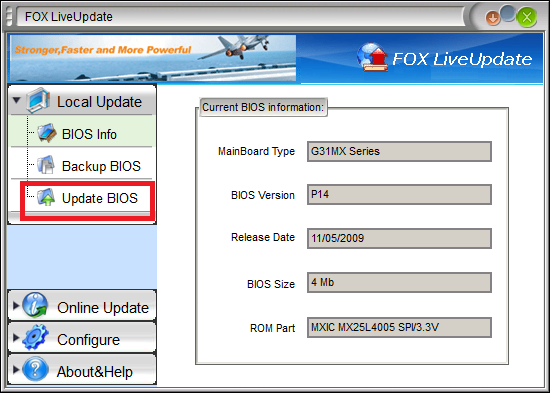The width and height of the screenshot is (550, 393).
Task: Click the BIOS Size field 4 Mb
Action: pyautogui.click(x=399, y=282)
